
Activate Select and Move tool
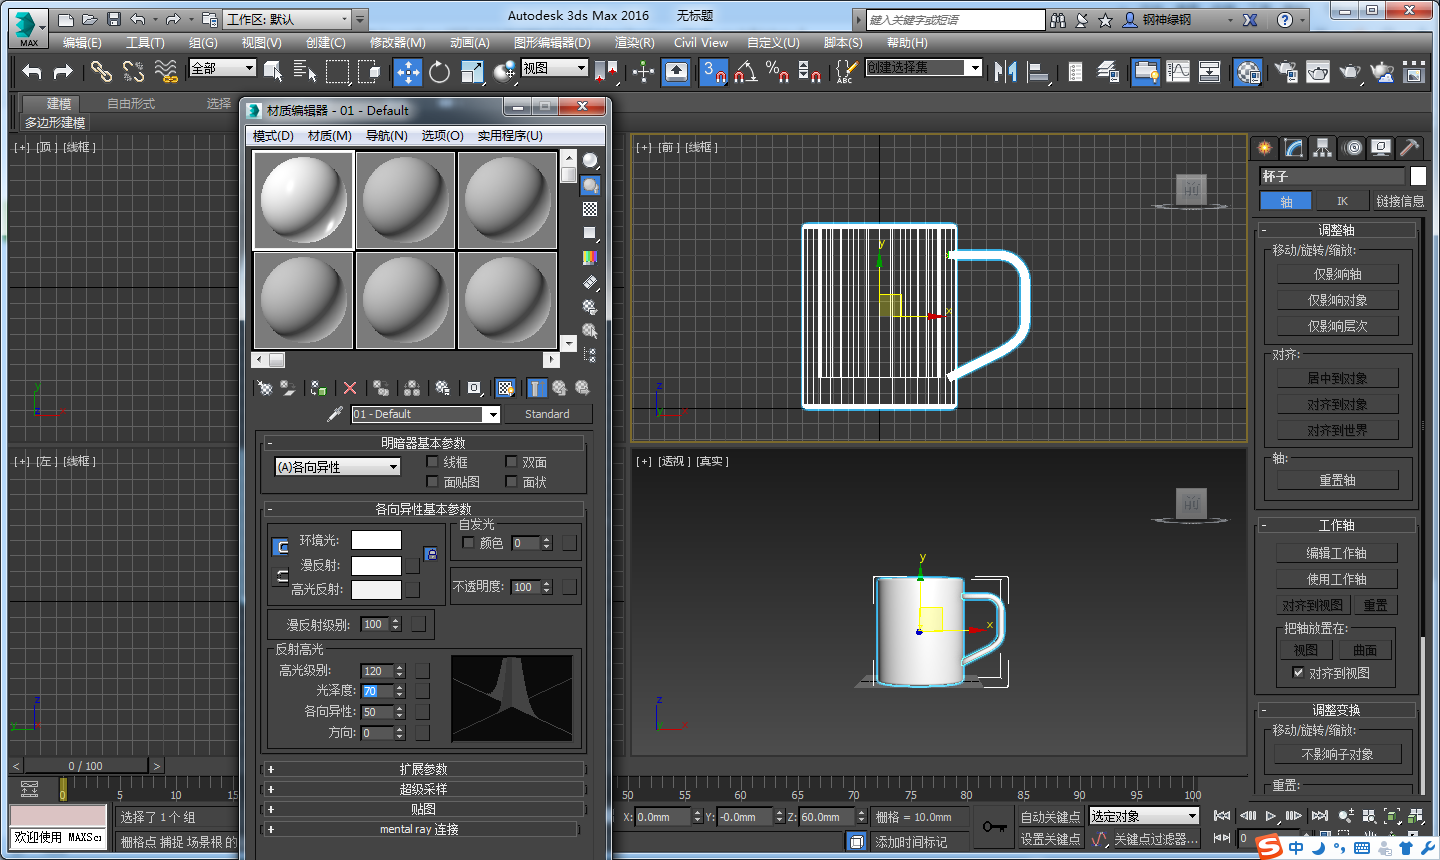pyautogui.click(x=408, y=71)
